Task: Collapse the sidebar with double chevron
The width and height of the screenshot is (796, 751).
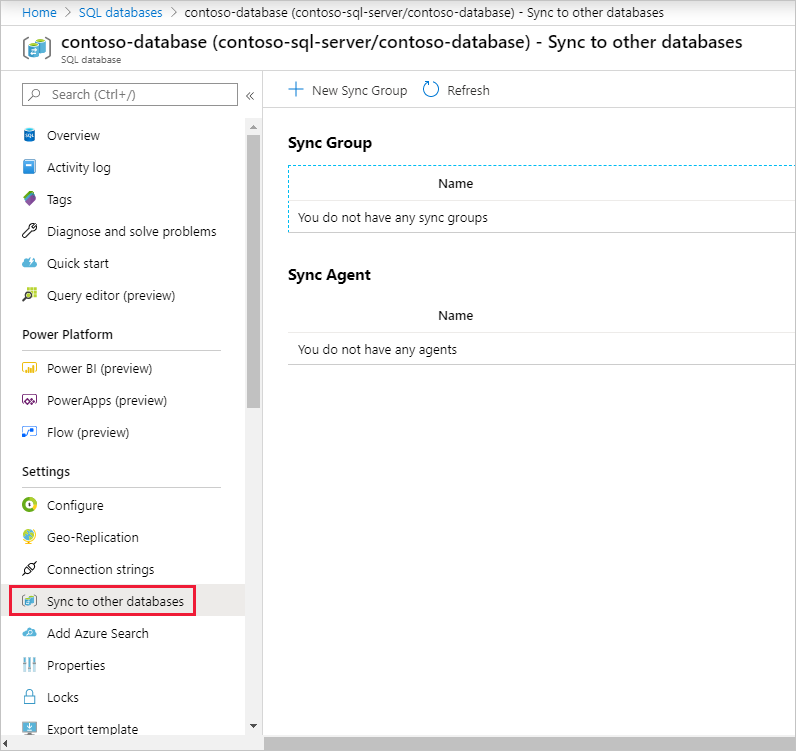Action: 250,95
